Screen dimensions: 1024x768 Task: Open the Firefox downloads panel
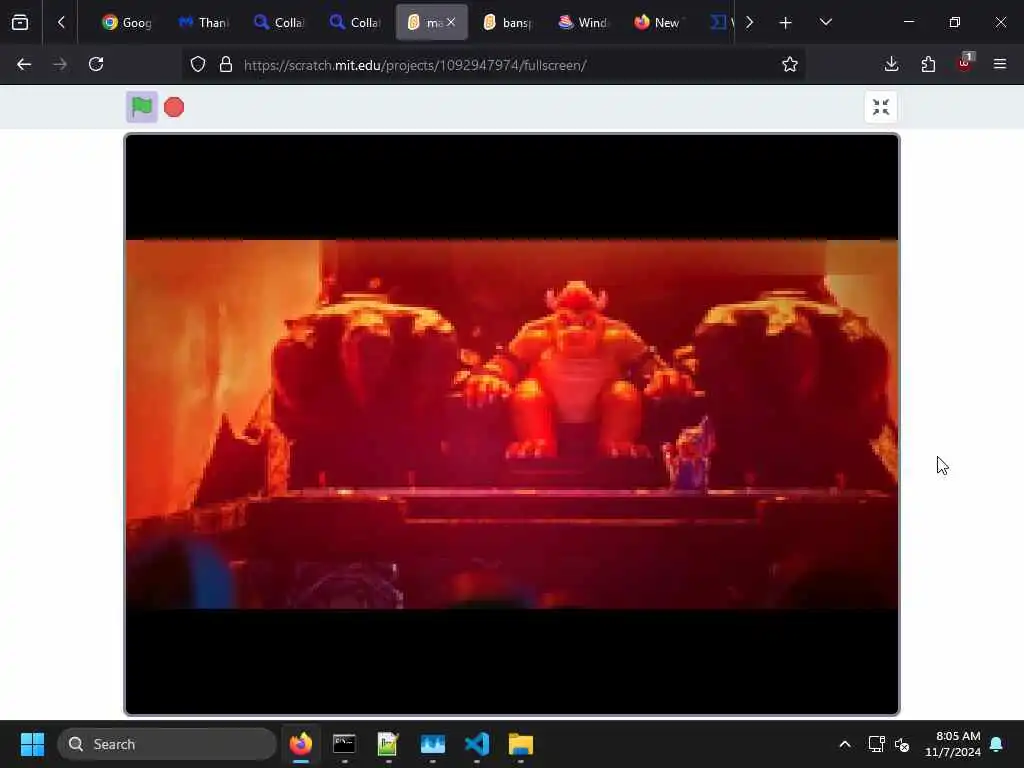coord(891,64)
